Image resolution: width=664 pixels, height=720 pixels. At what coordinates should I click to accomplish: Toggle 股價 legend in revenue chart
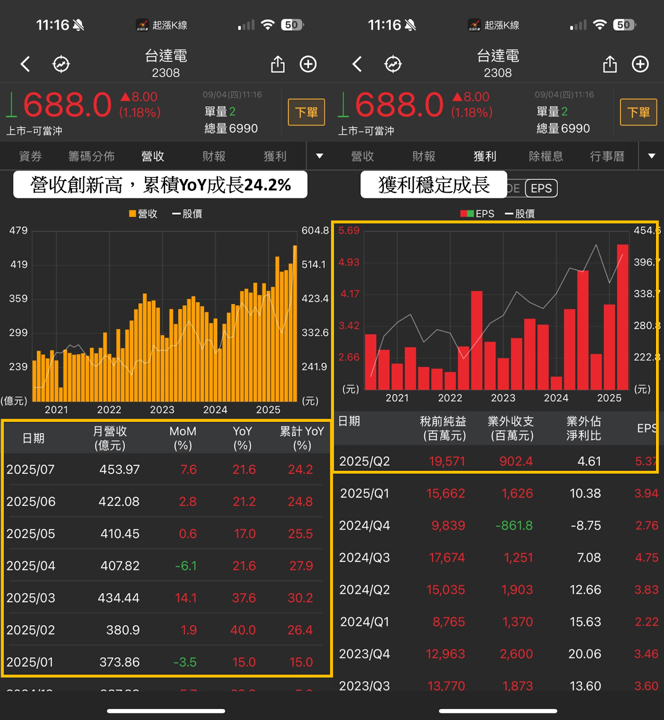click(x=187, y=214)
